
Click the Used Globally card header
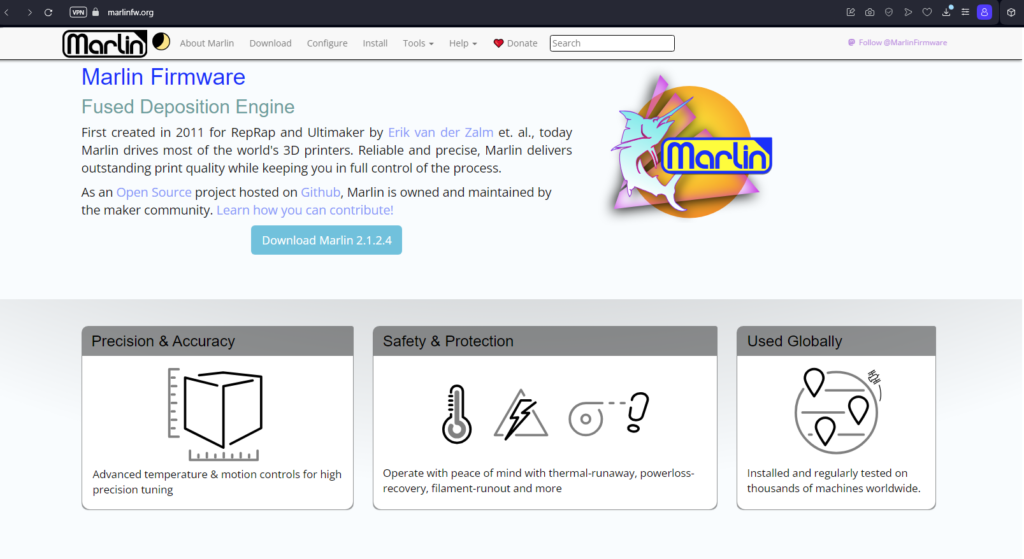[836, 341]
